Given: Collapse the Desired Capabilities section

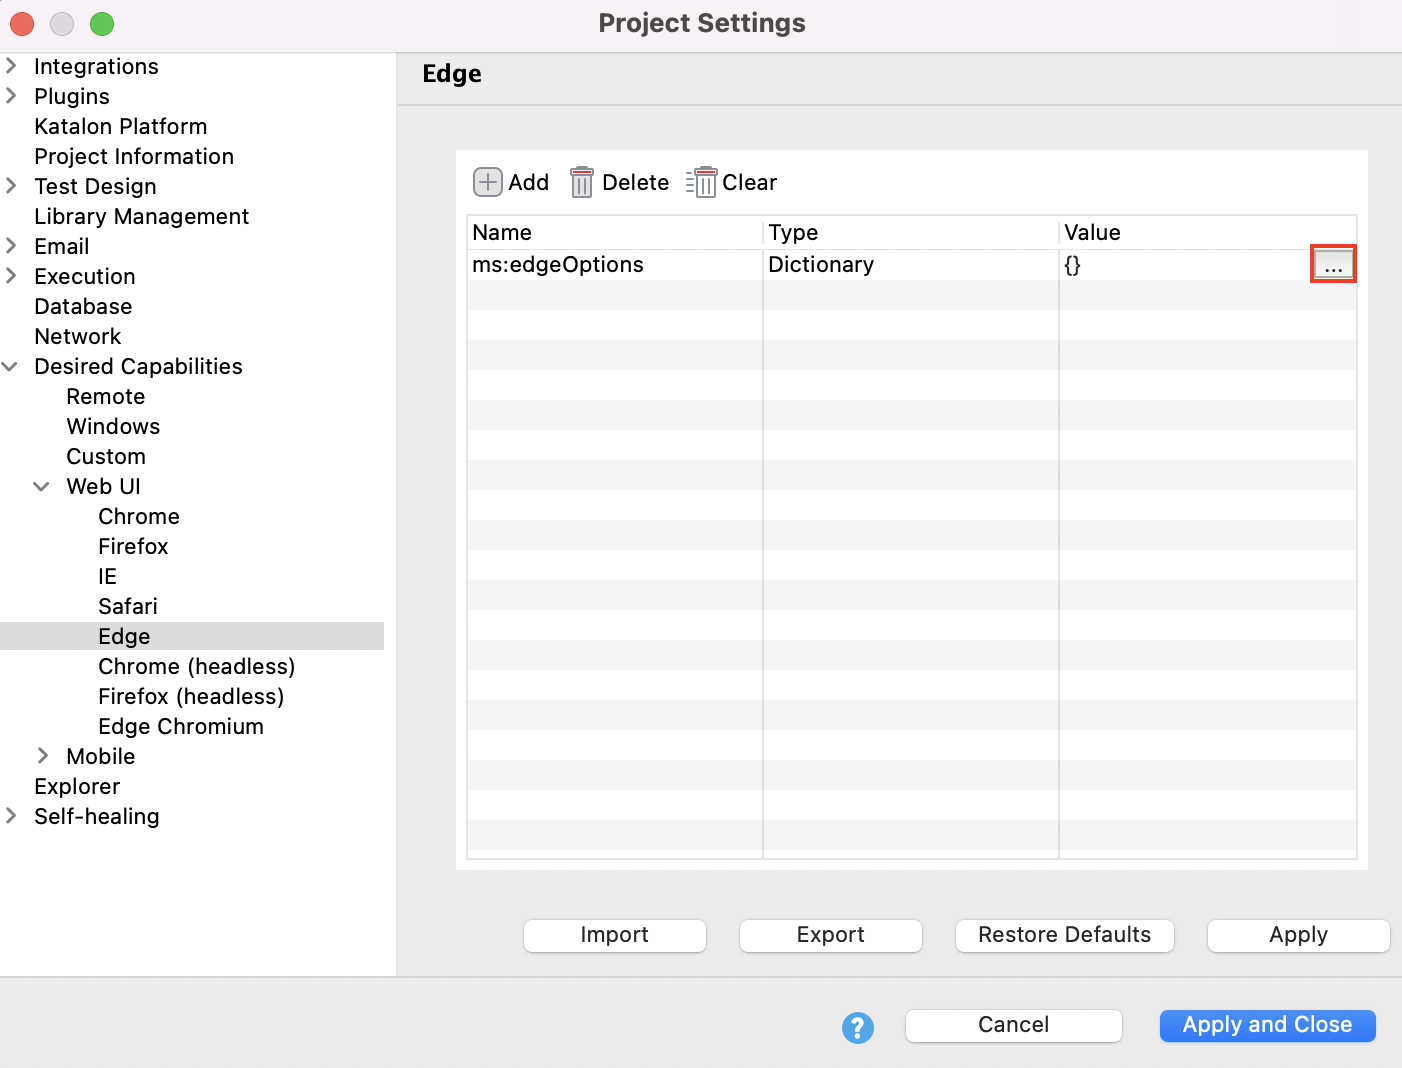Looking at the screenshot, I should pos(12,367).
